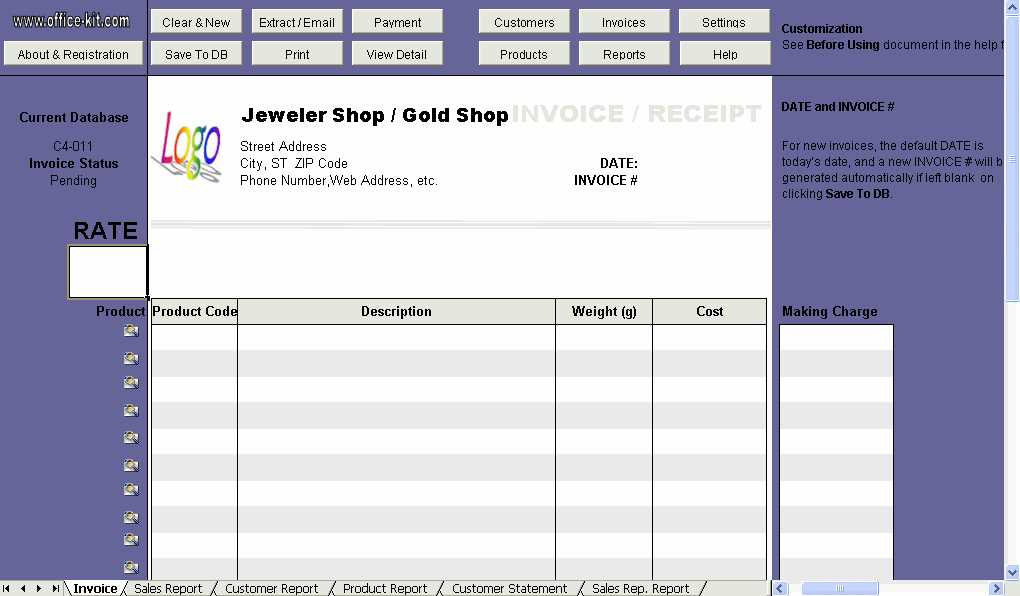Click the horizontal scrollbar thumb
This screenshot has height=596, width=1020.
(x=839, y=589)
